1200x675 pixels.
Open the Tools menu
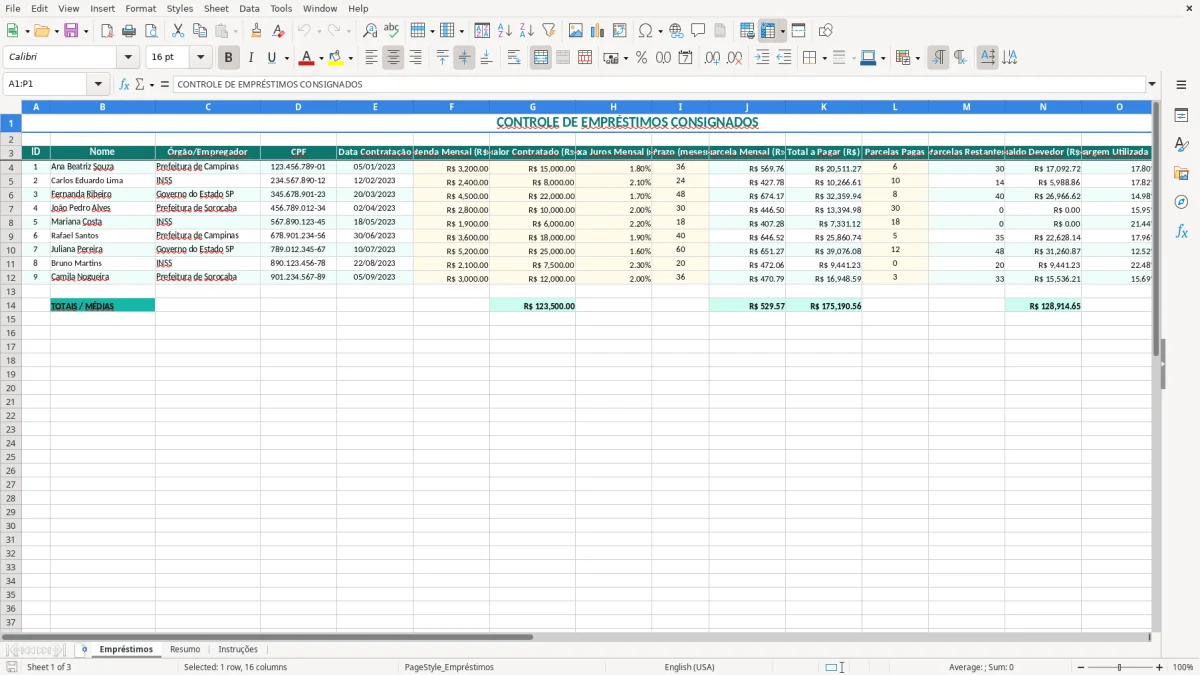281,8
